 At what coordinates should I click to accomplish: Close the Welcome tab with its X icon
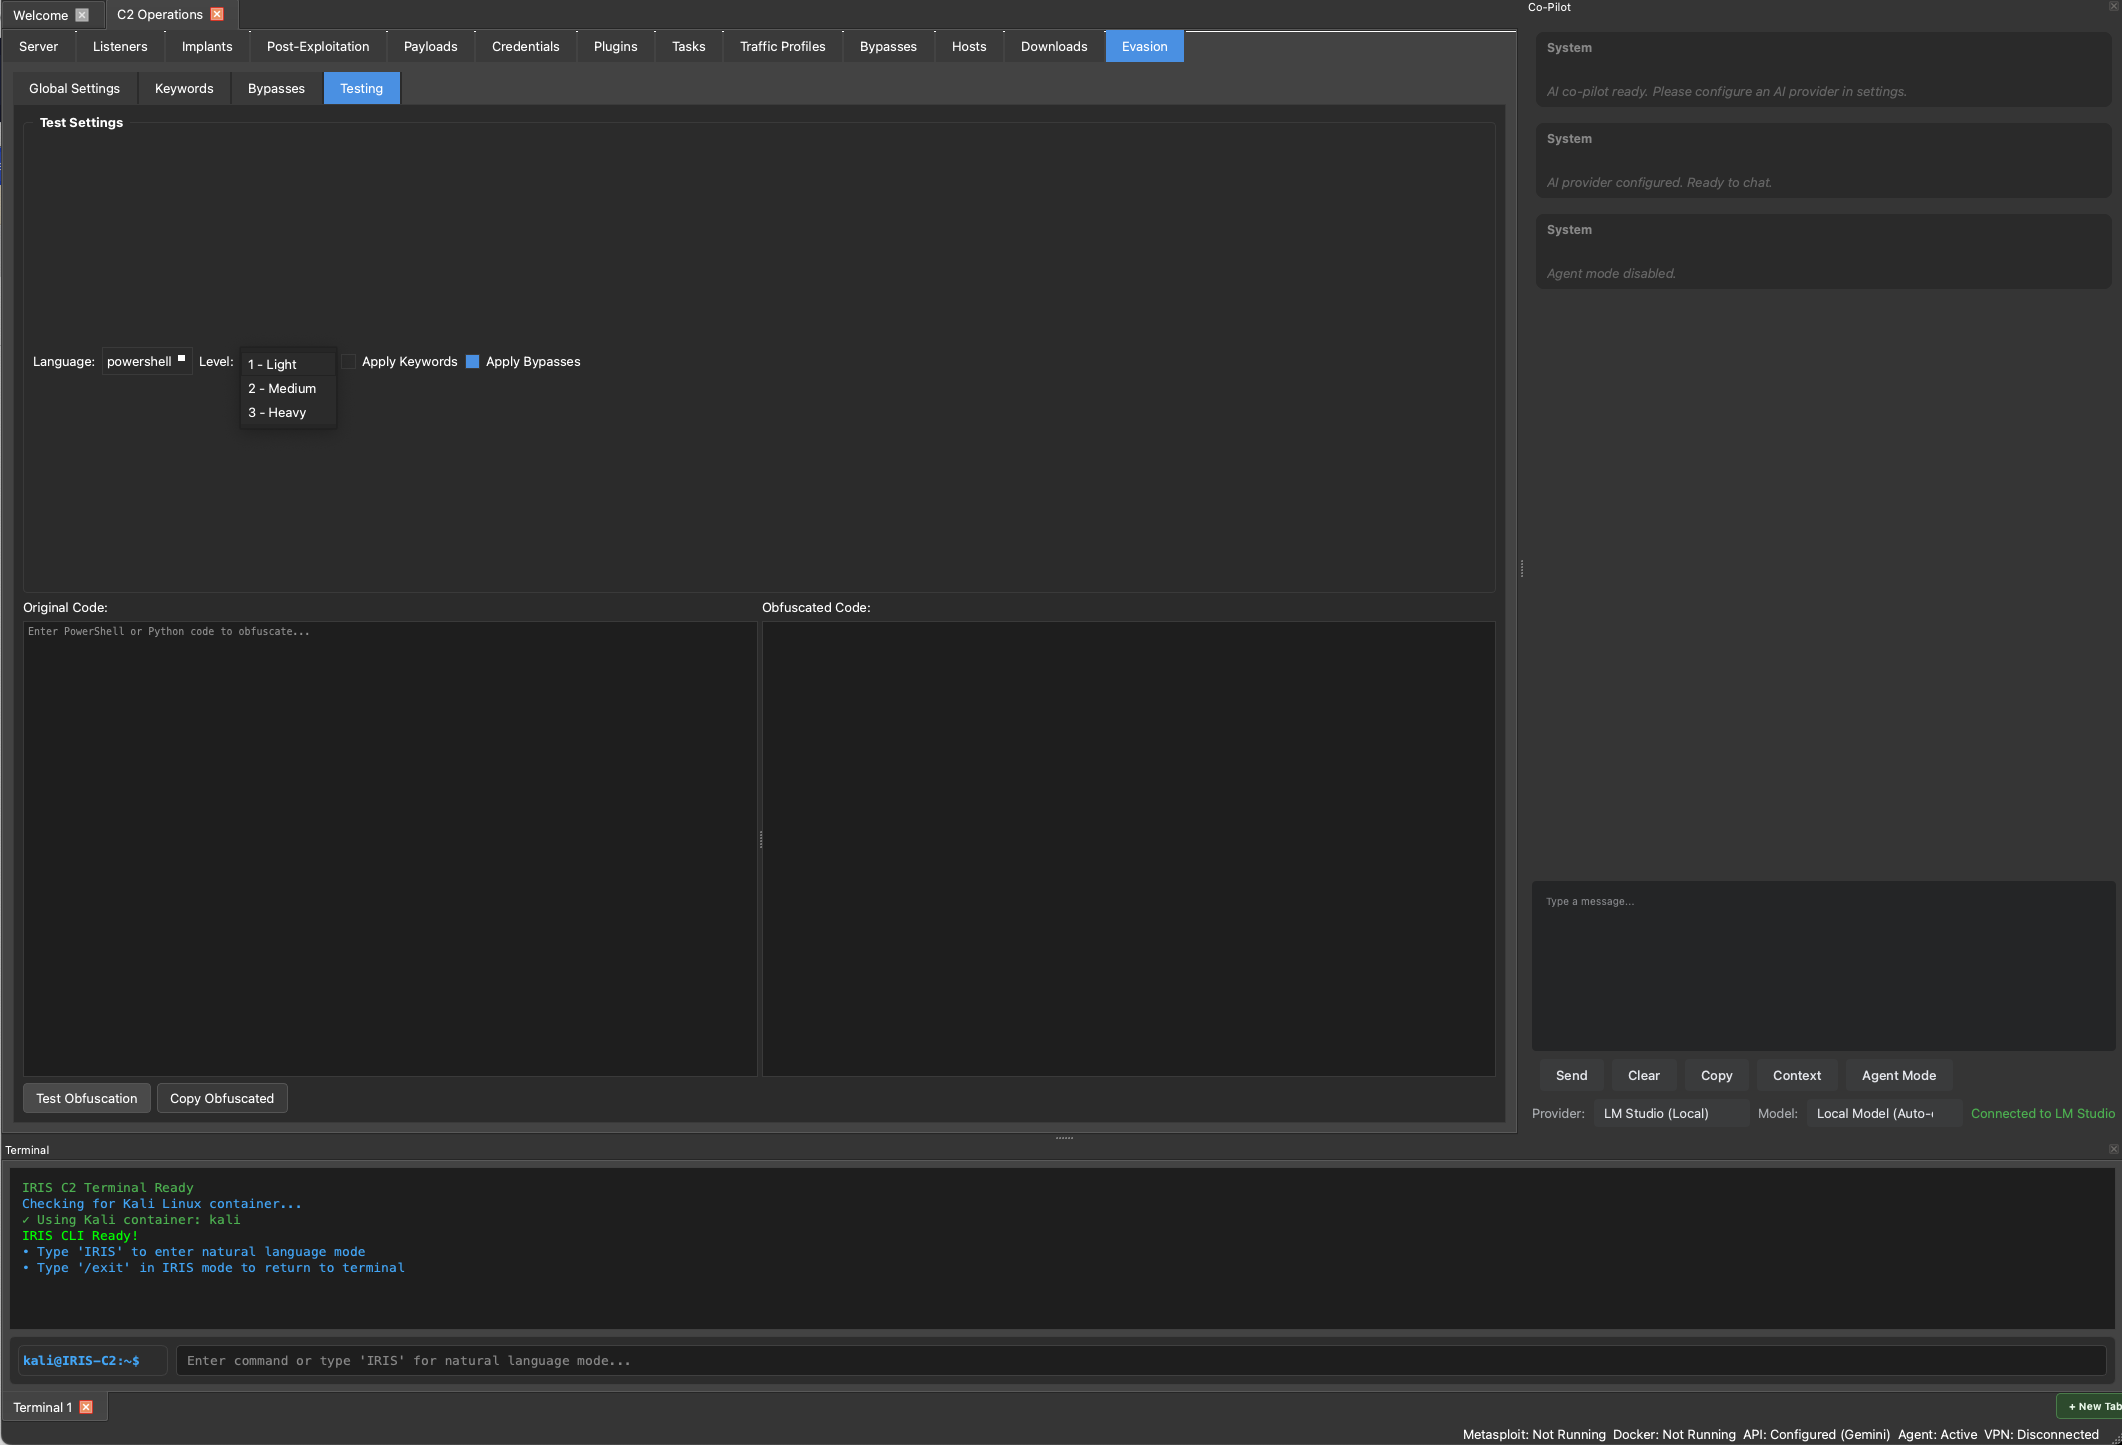click(82, 15)
